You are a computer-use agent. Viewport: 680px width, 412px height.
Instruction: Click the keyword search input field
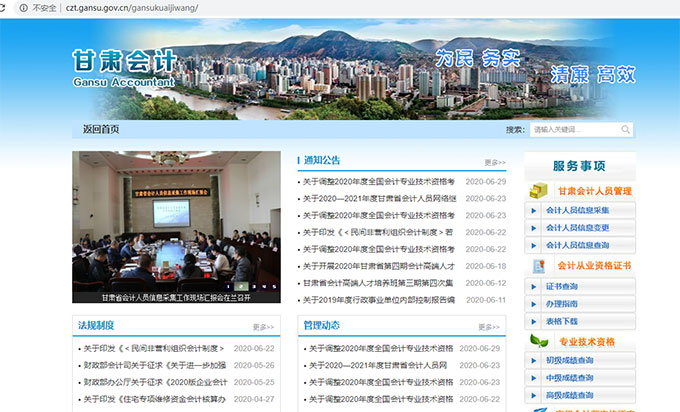point(574,129)
